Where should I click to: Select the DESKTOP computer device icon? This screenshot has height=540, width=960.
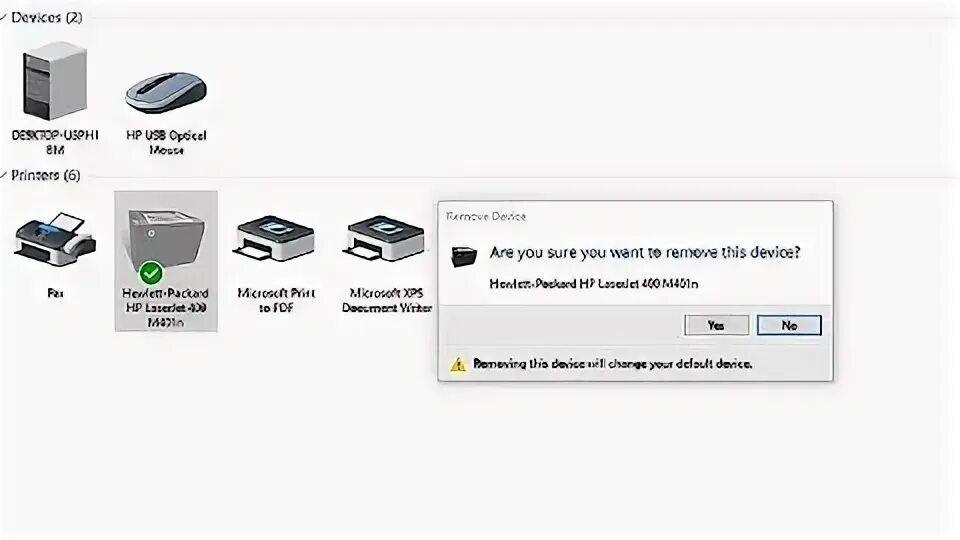[54, 80]
